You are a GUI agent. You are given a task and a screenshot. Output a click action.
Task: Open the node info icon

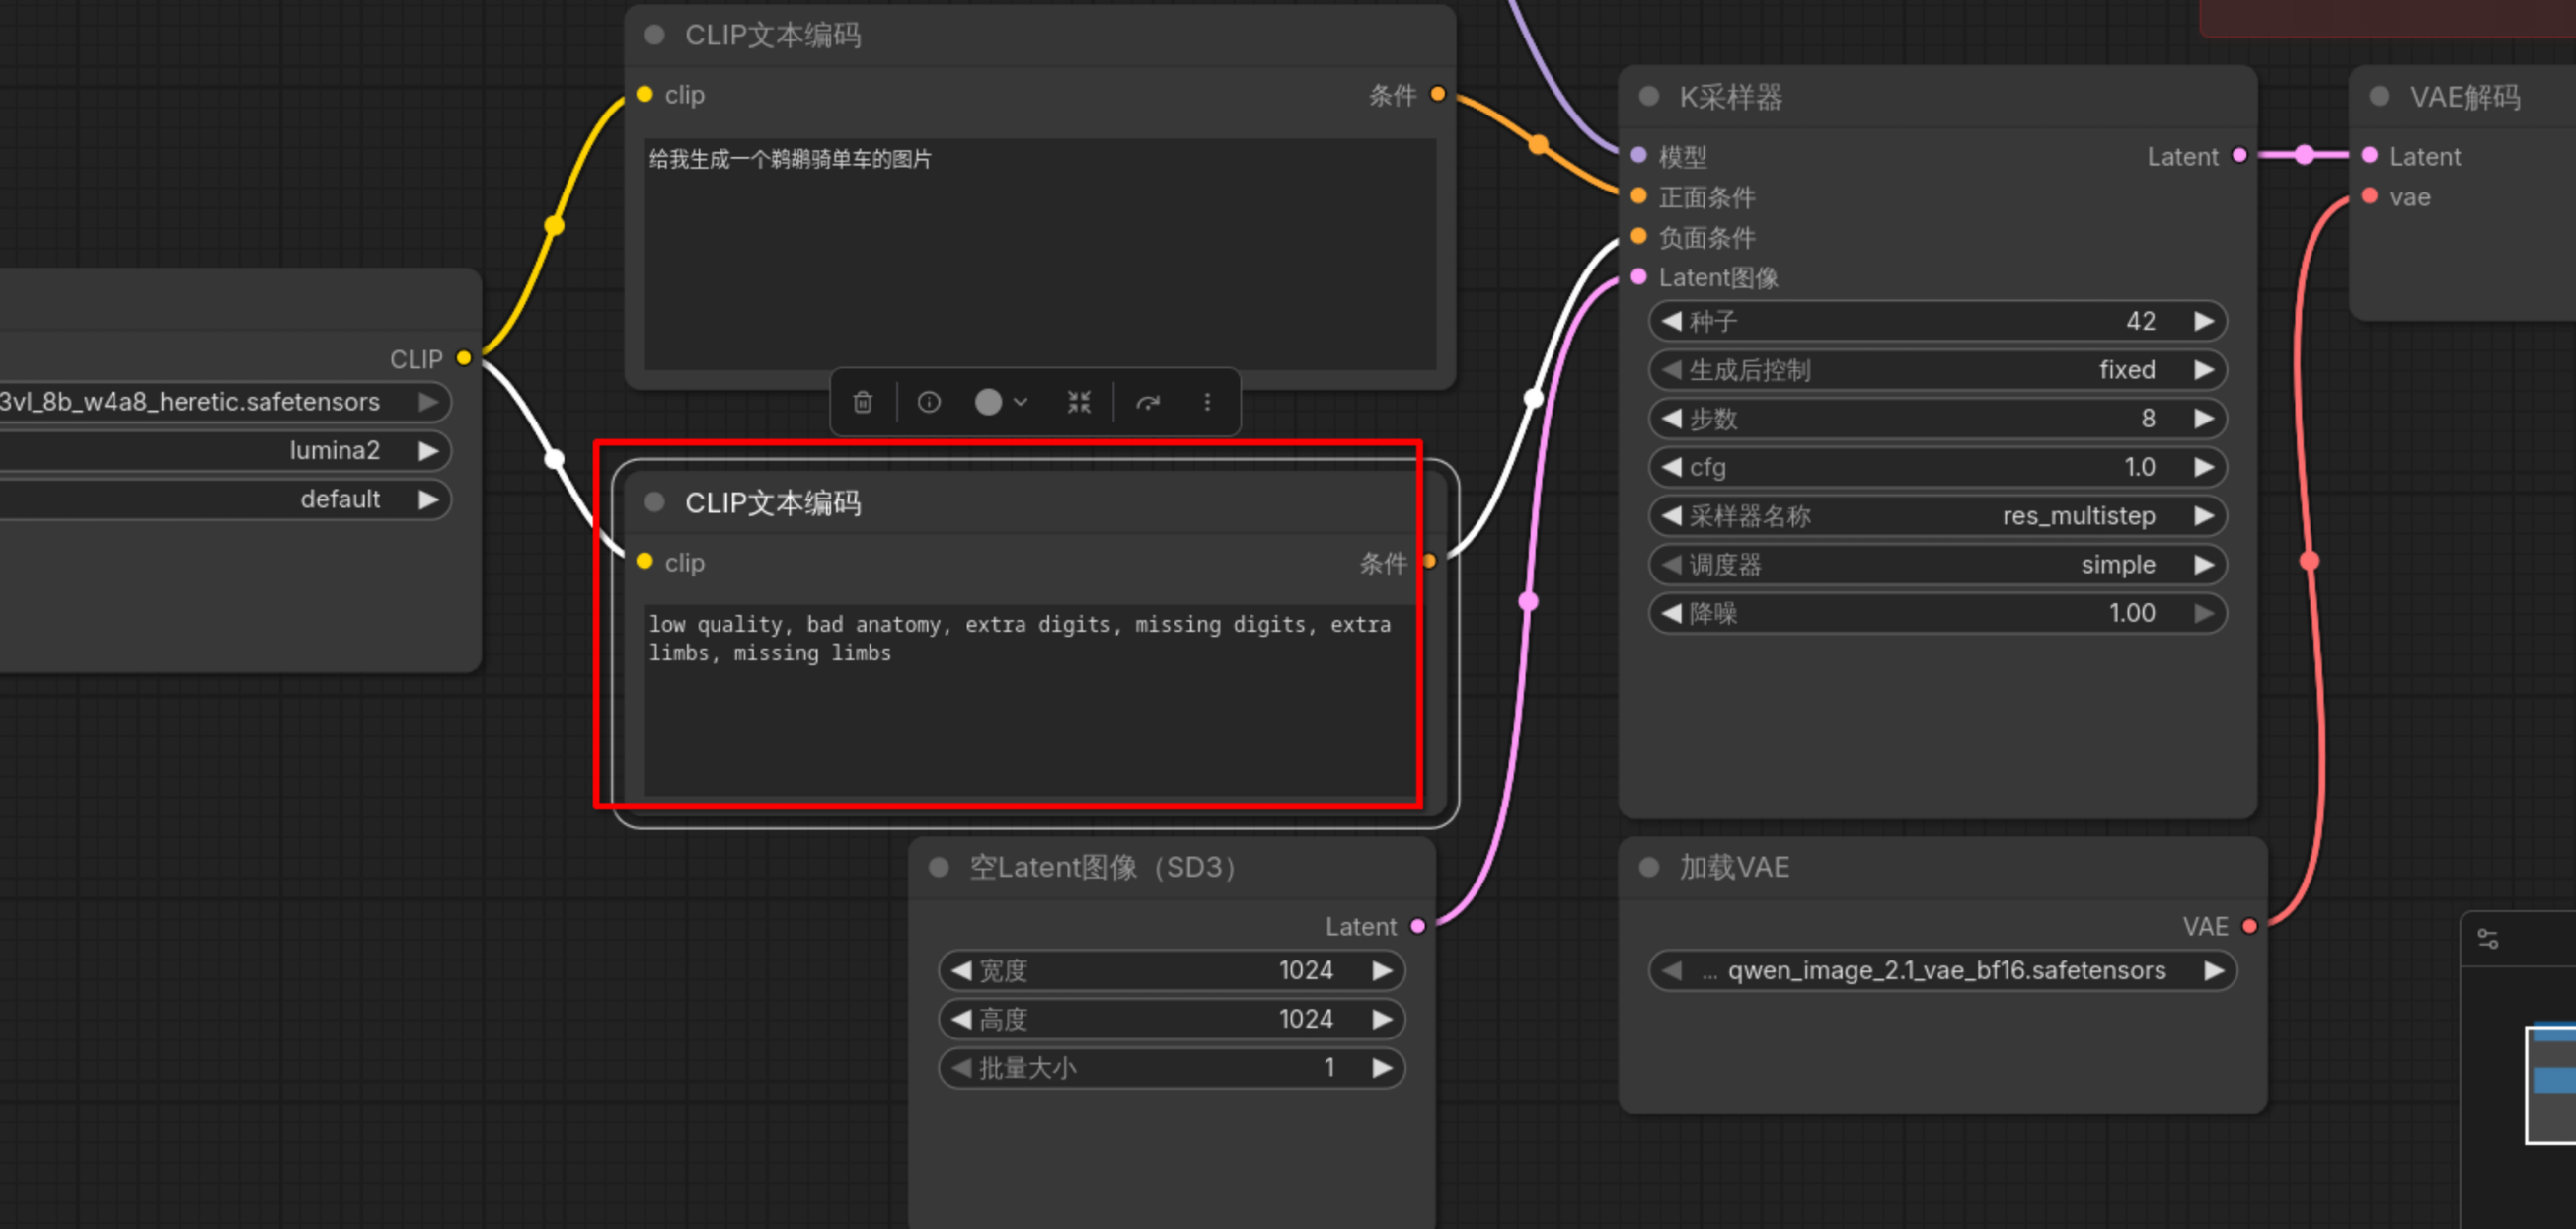point(929,402)
